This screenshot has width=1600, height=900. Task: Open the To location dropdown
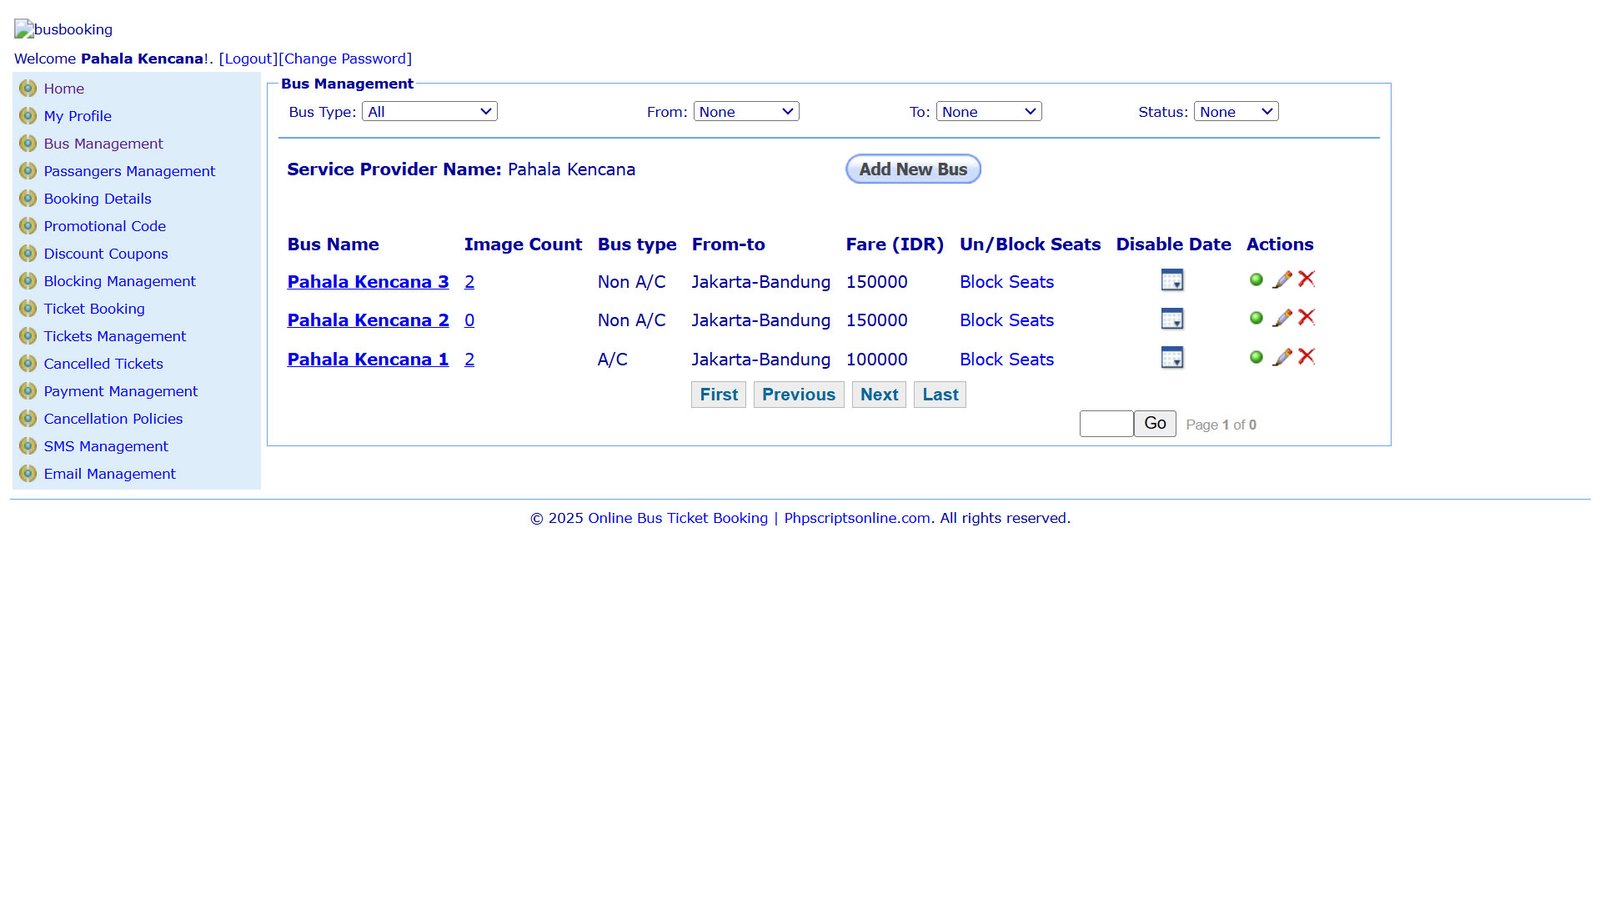click(989, 111)
